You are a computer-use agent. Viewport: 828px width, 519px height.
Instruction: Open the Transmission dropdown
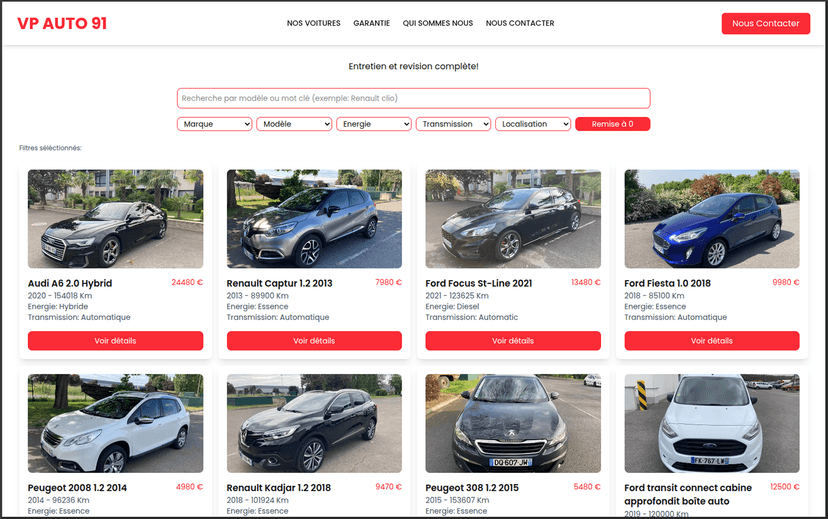[453, 124]
